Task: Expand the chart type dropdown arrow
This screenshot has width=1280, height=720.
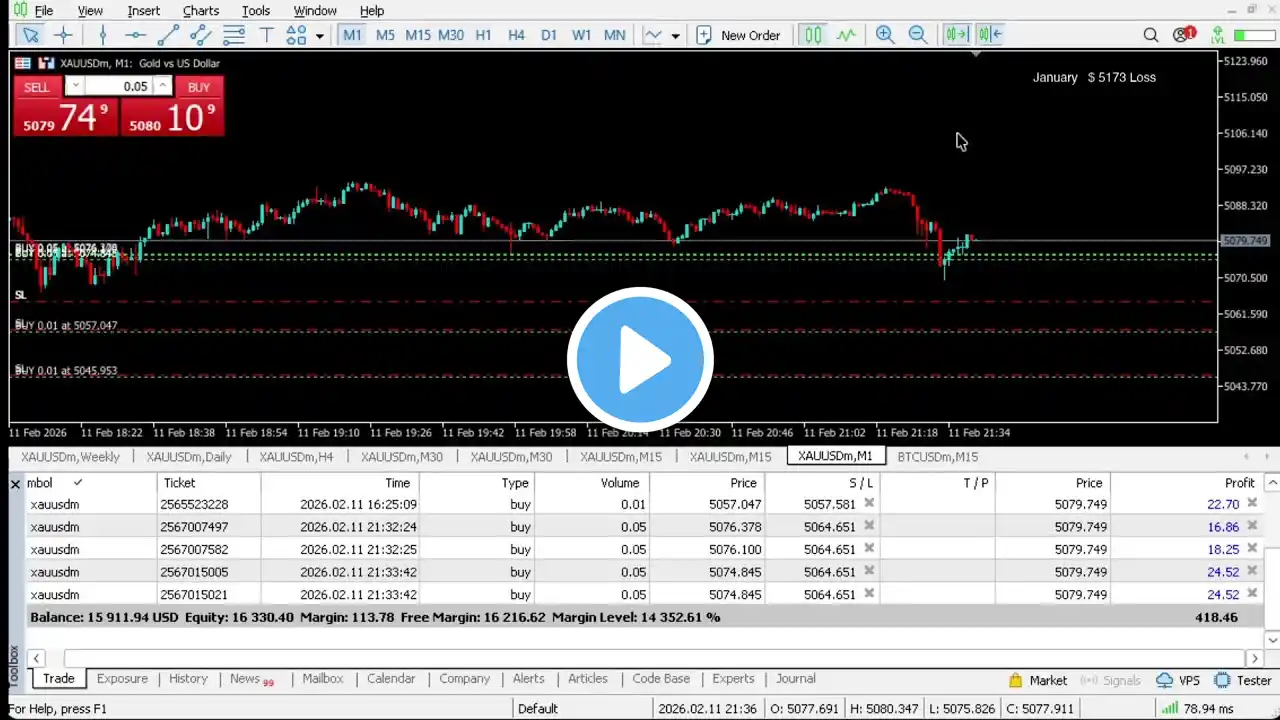Action: [x=676, y=36]
